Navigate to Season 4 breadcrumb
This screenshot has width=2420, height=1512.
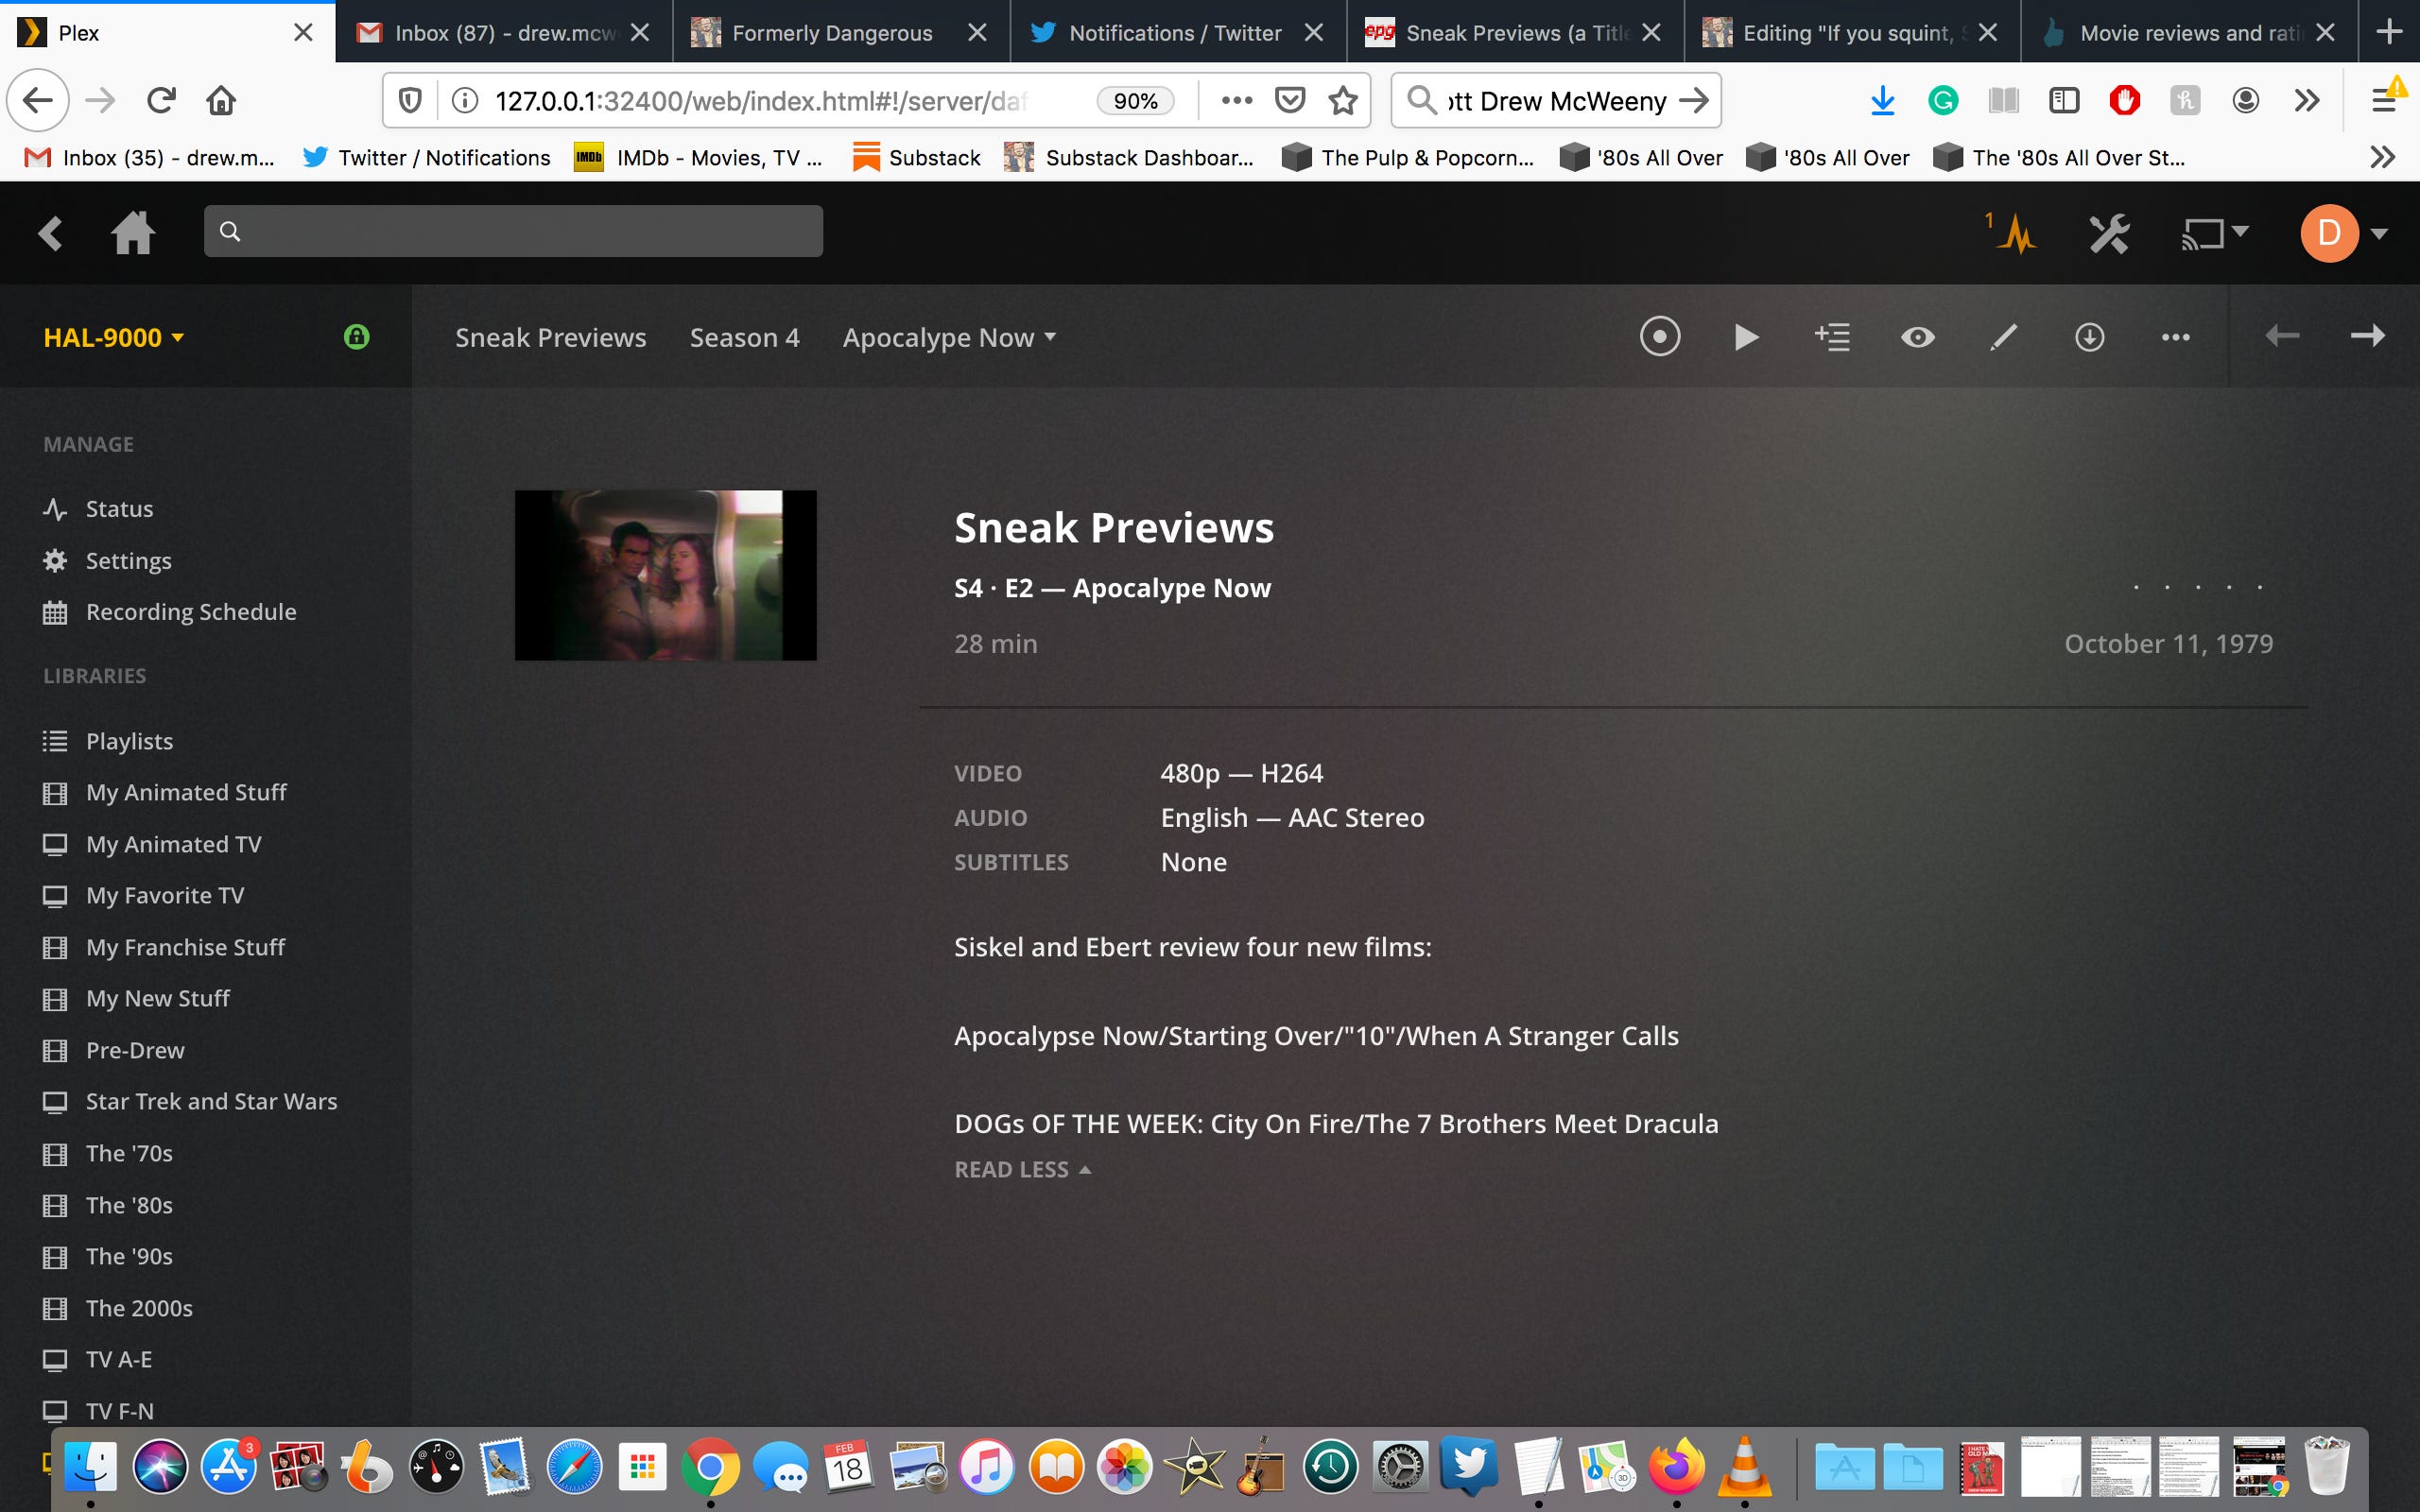pos(744,337)
